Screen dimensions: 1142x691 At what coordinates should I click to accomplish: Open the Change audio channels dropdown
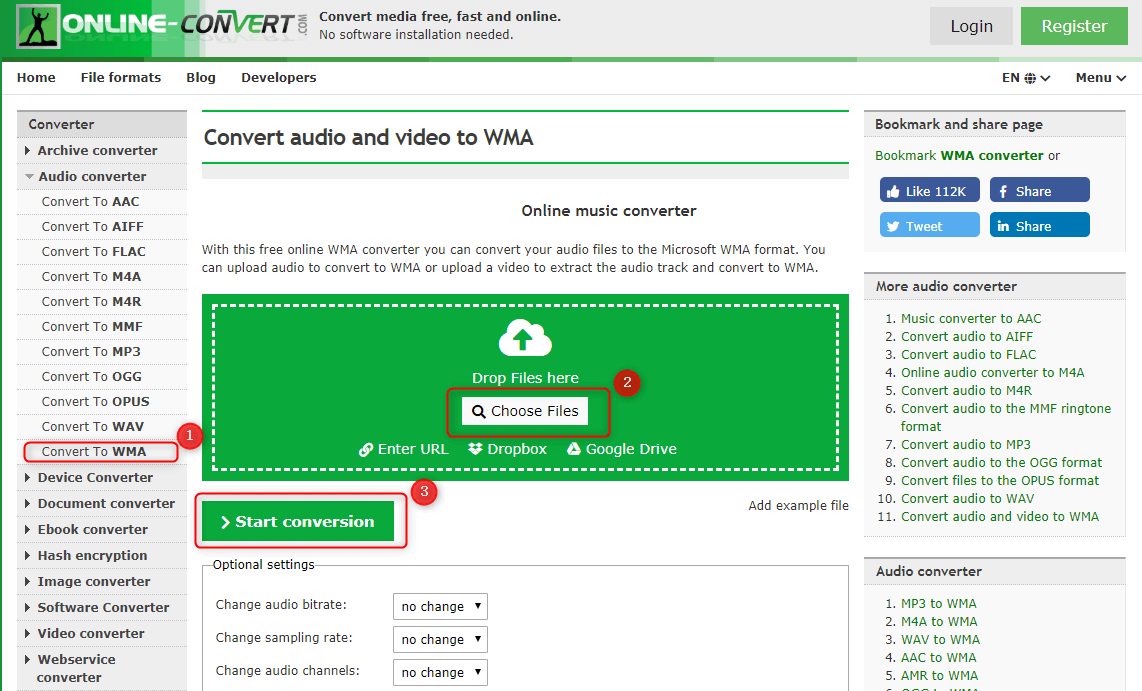[x=440, y=672]
